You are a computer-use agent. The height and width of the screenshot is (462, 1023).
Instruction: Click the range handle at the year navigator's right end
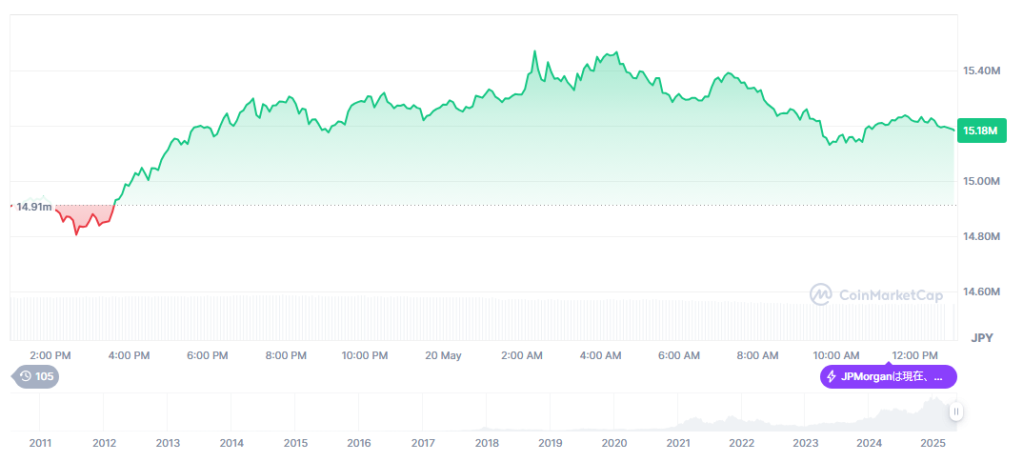(956, 411)
